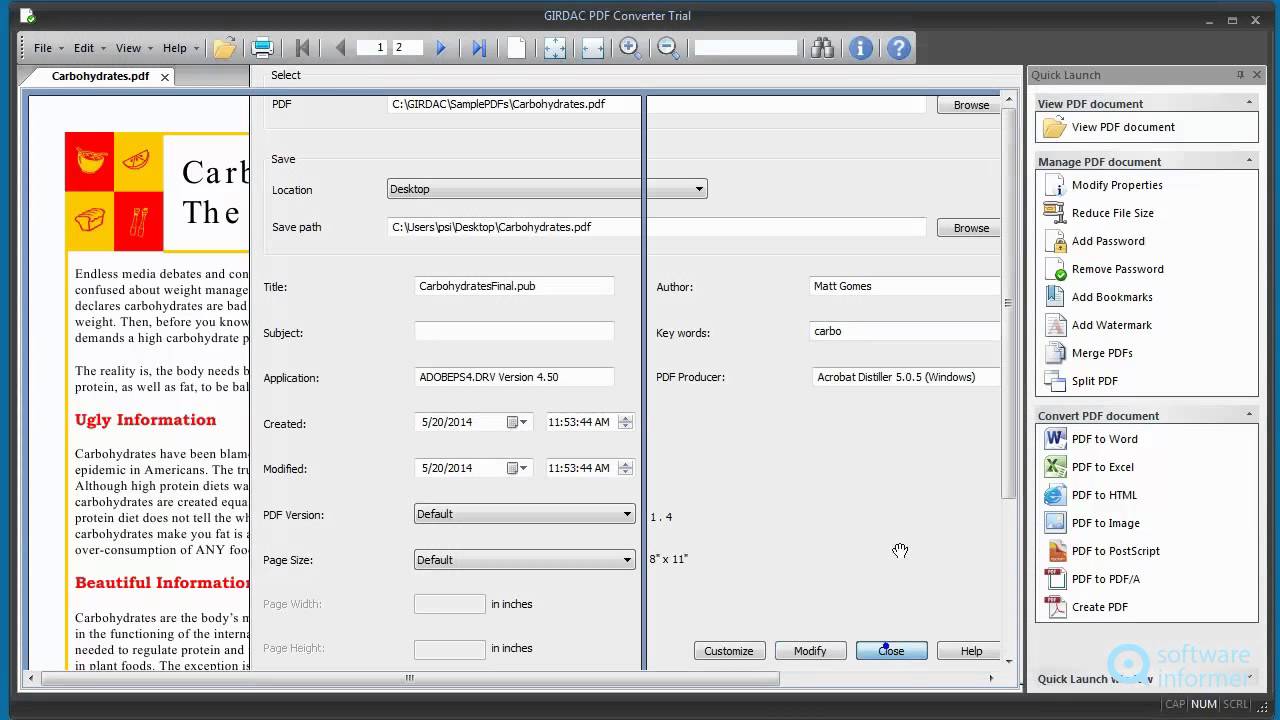Zoom out with the magnifier minus icon
This screenshot has width=1280, height=720.
click(x=668, y=47)
